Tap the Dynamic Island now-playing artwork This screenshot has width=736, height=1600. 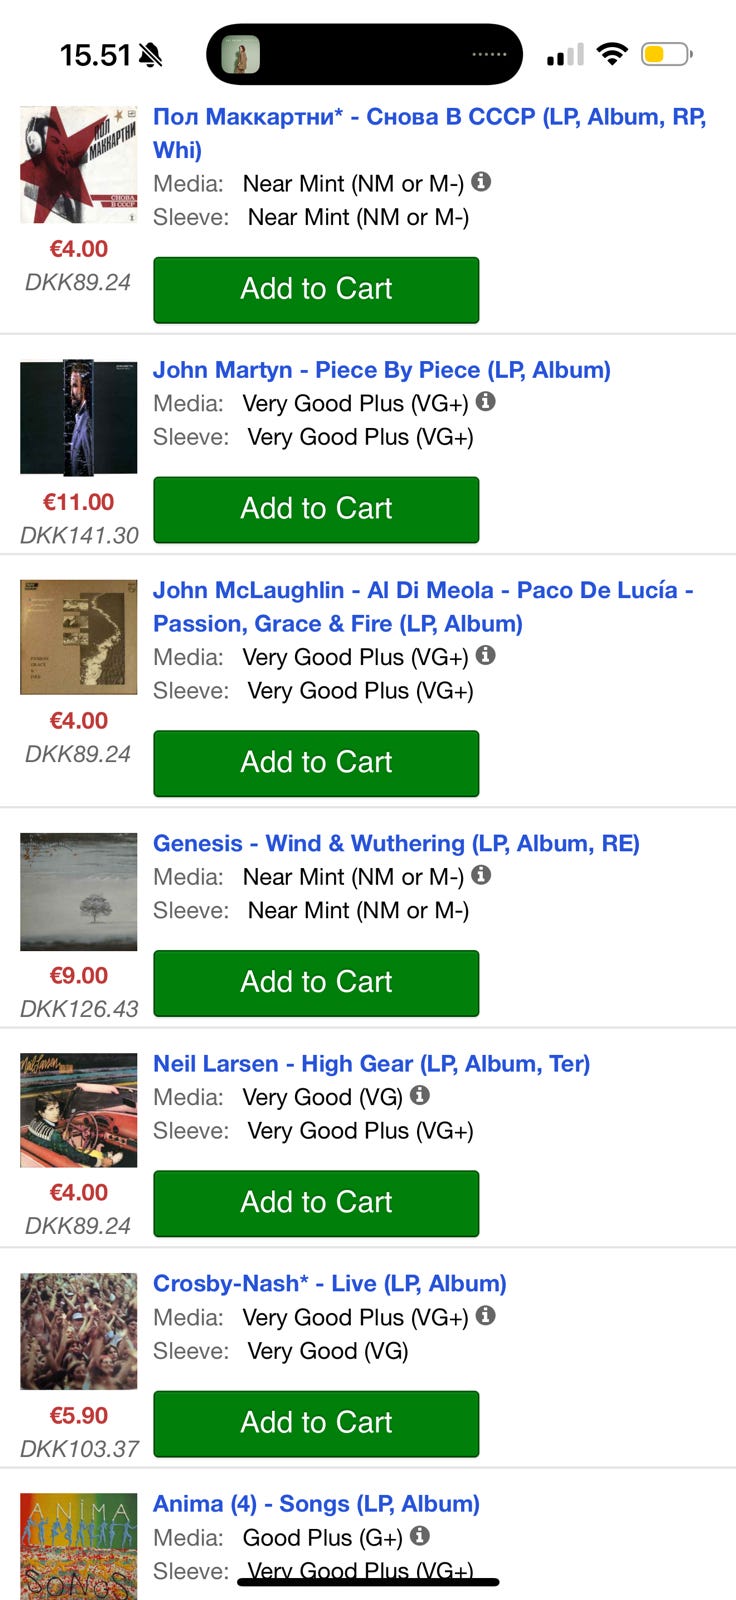pos(240,54)
